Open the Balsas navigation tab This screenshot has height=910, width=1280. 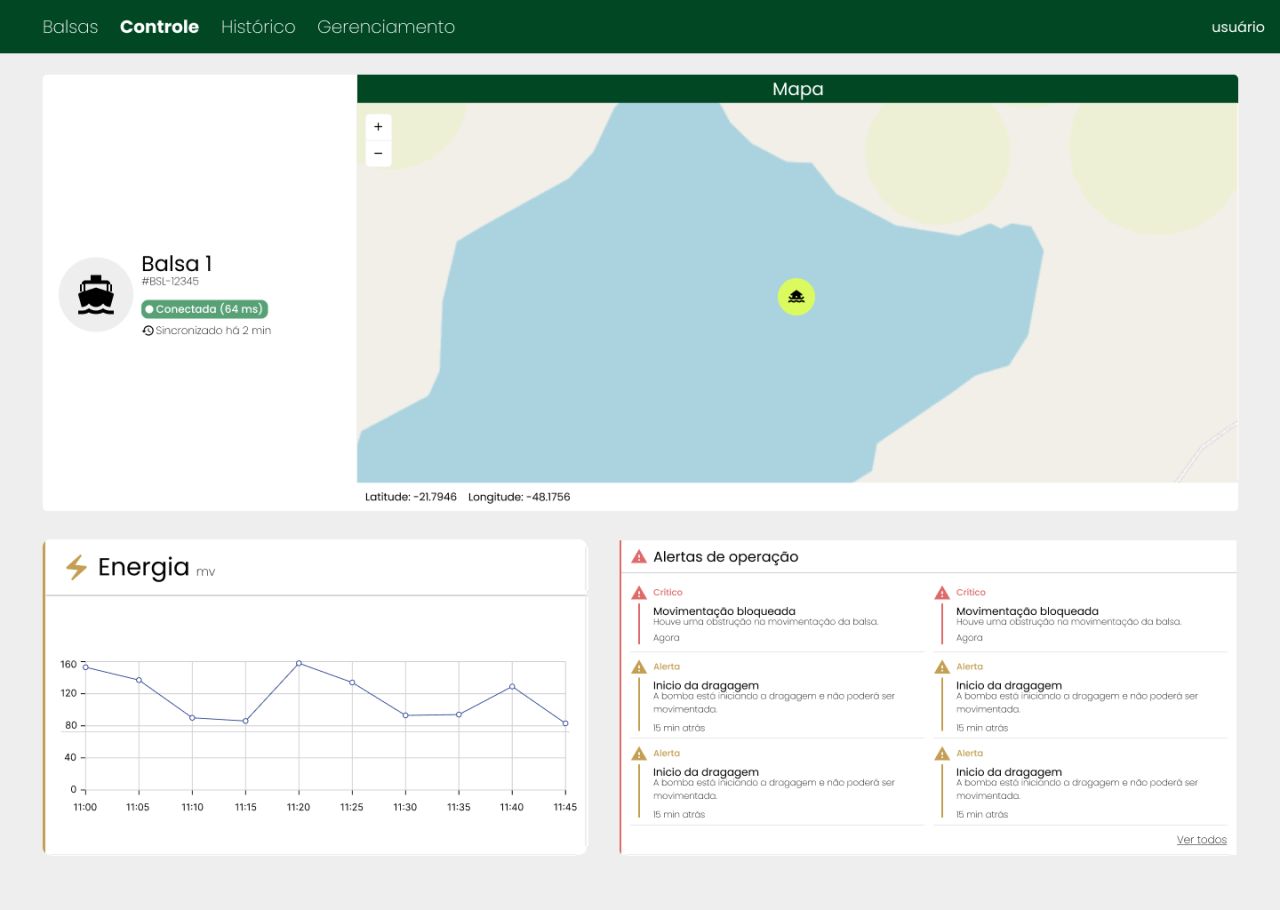[70, 27]
